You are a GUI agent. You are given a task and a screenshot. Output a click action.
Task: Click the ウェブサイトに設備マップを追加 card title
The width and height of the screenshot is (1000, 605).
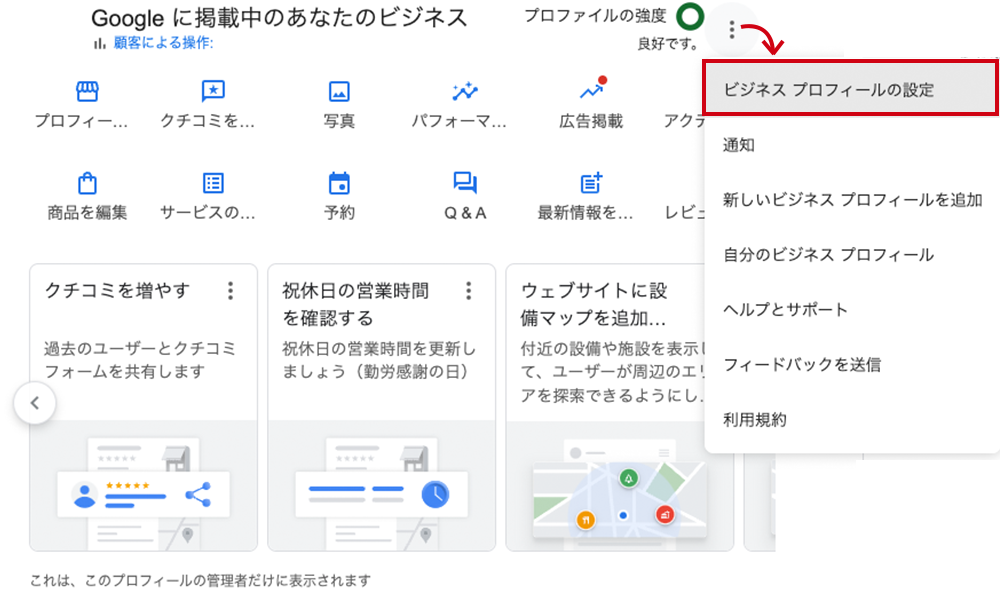point(593,304)
